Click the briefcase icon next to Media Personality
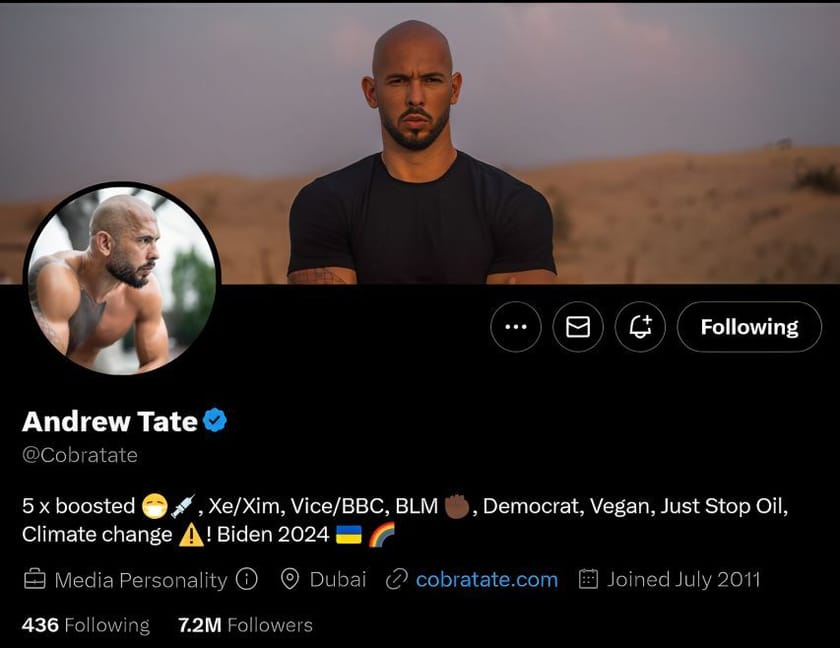The width and height of the screenshot is (840, 648). 31,579
